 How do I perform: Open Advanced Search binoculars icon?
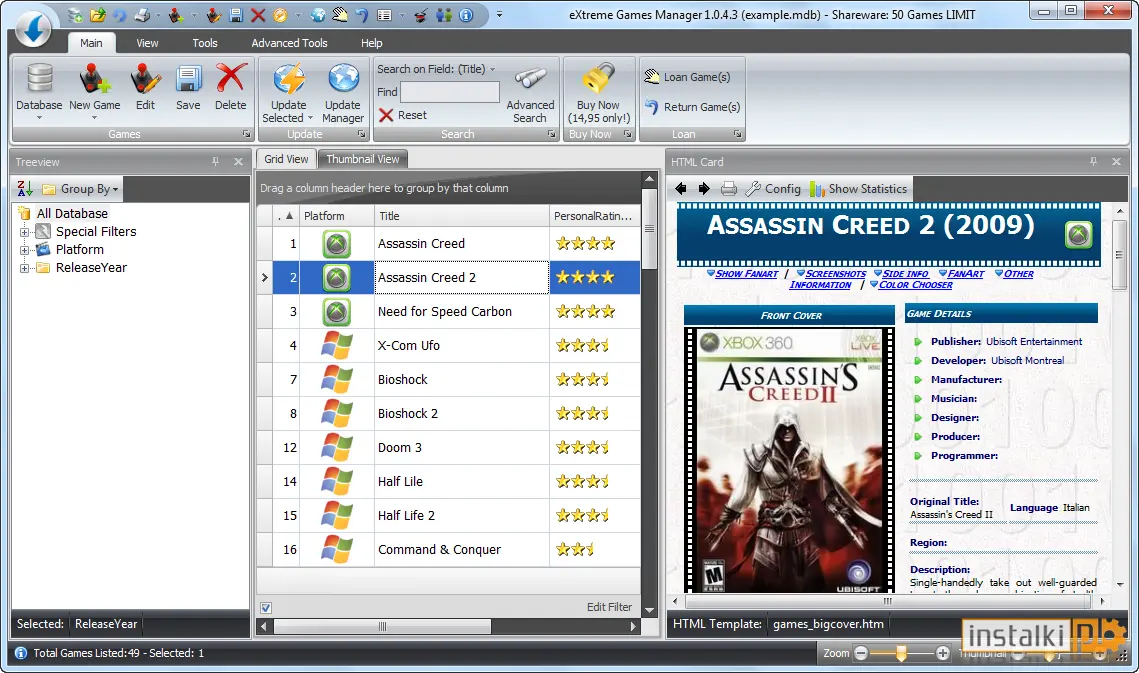[x=530, y=78]
